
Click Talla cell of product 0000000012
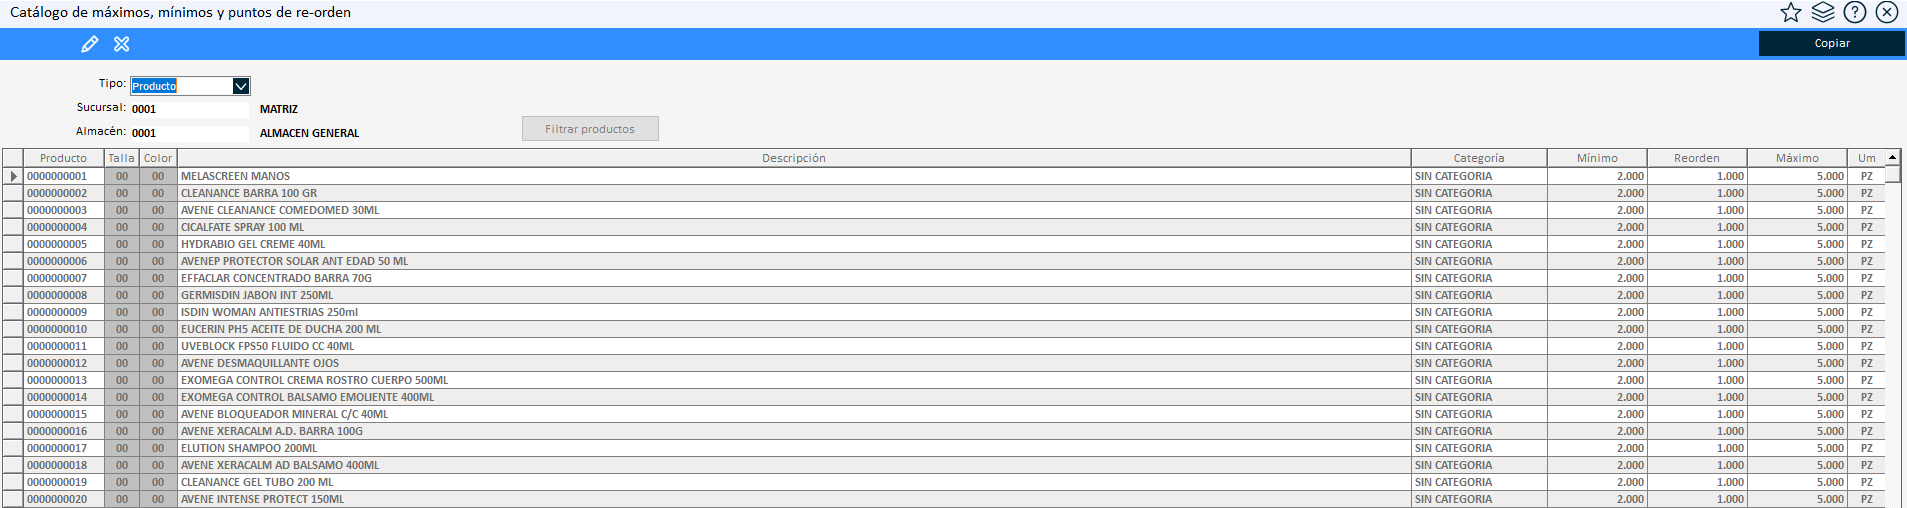coord(122,363)
